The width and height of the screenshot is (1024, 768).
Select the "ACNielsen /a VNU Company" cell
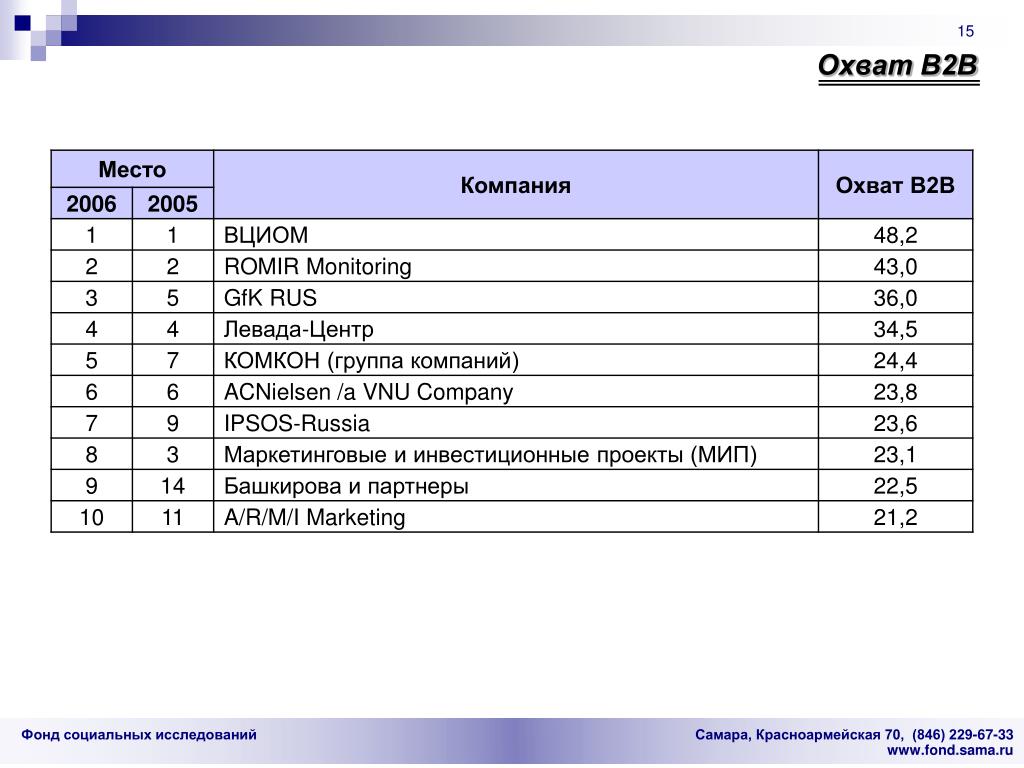pyautogui.click(x=515, y=392)
